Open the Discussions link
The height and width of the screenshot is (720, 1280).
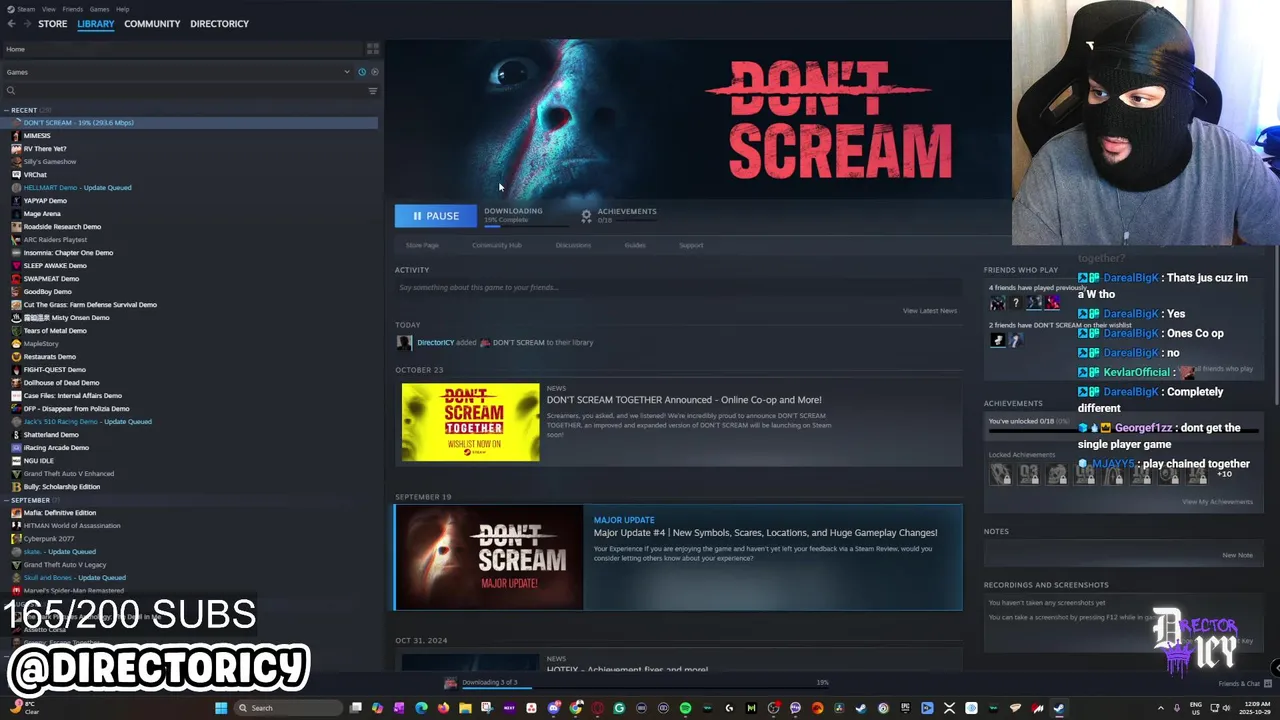(573, 245)
